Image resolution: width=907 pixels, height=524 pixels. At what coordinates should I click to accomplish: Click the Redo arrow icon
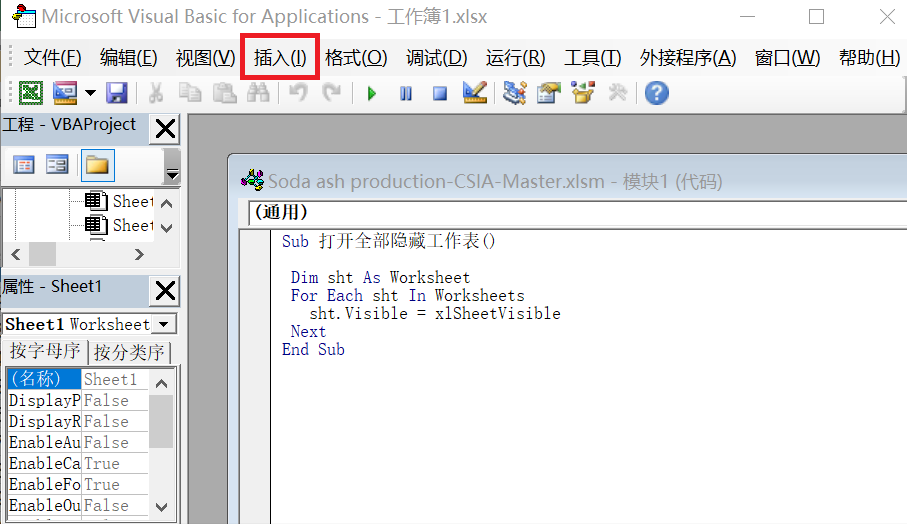(331, 93)
